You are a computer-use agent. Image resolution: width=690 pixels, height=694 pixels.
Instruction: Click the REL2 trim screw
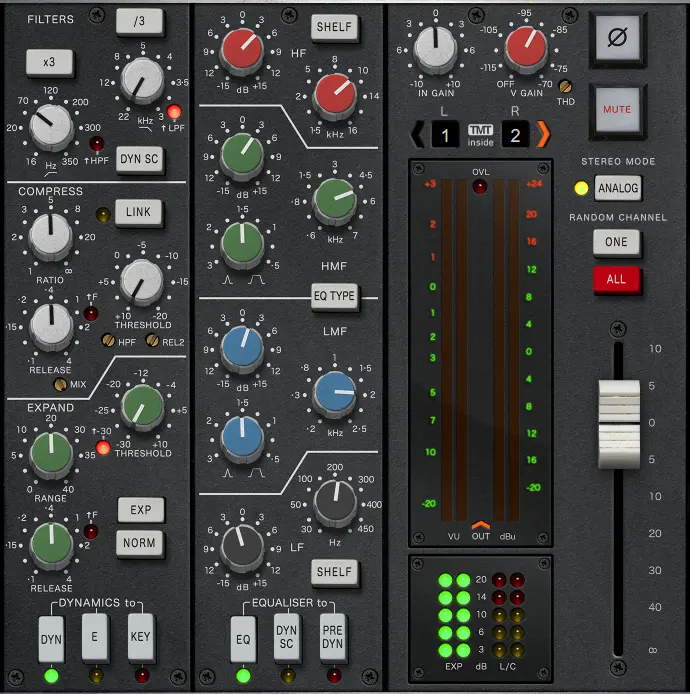[x=153, y=340]
